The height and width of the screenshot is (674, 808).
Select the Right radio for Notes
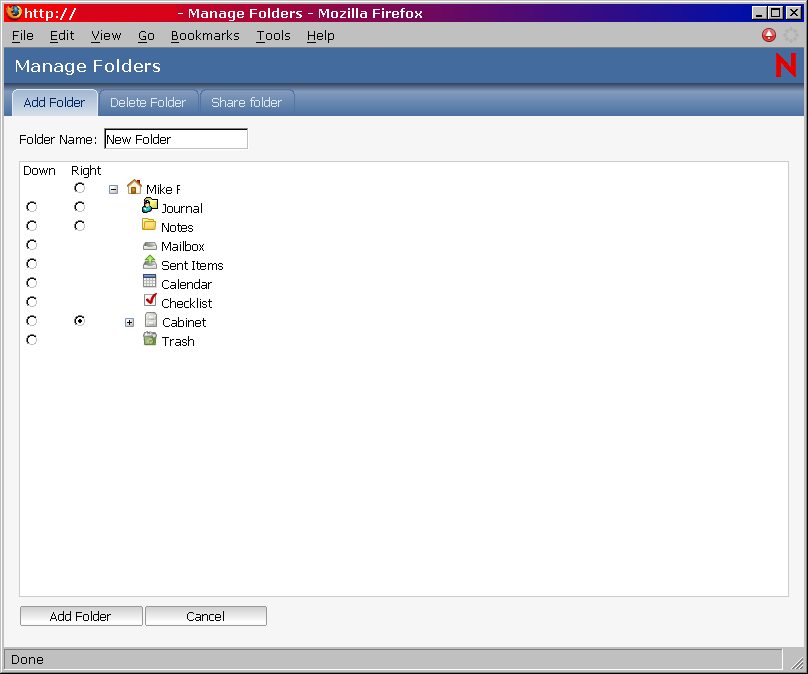79,226
